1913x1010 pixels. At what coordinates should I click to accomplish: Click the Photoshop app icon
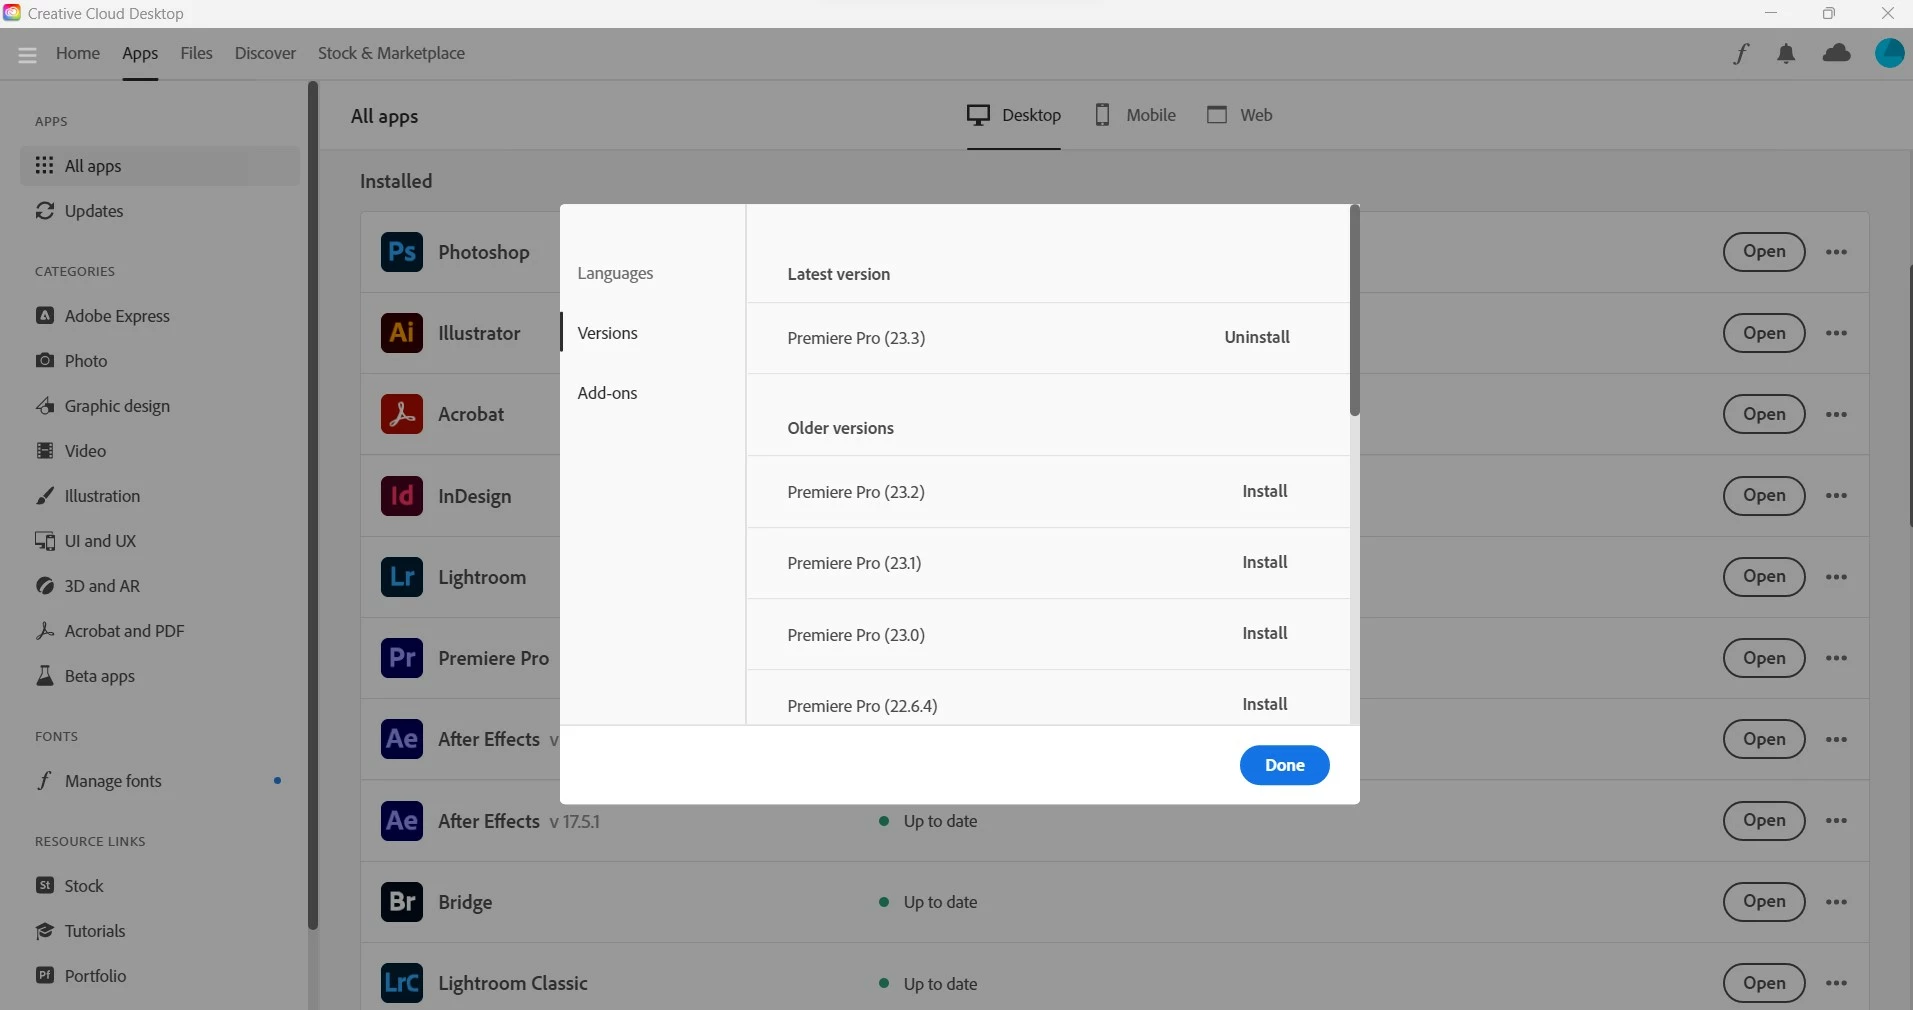(402, 252)
